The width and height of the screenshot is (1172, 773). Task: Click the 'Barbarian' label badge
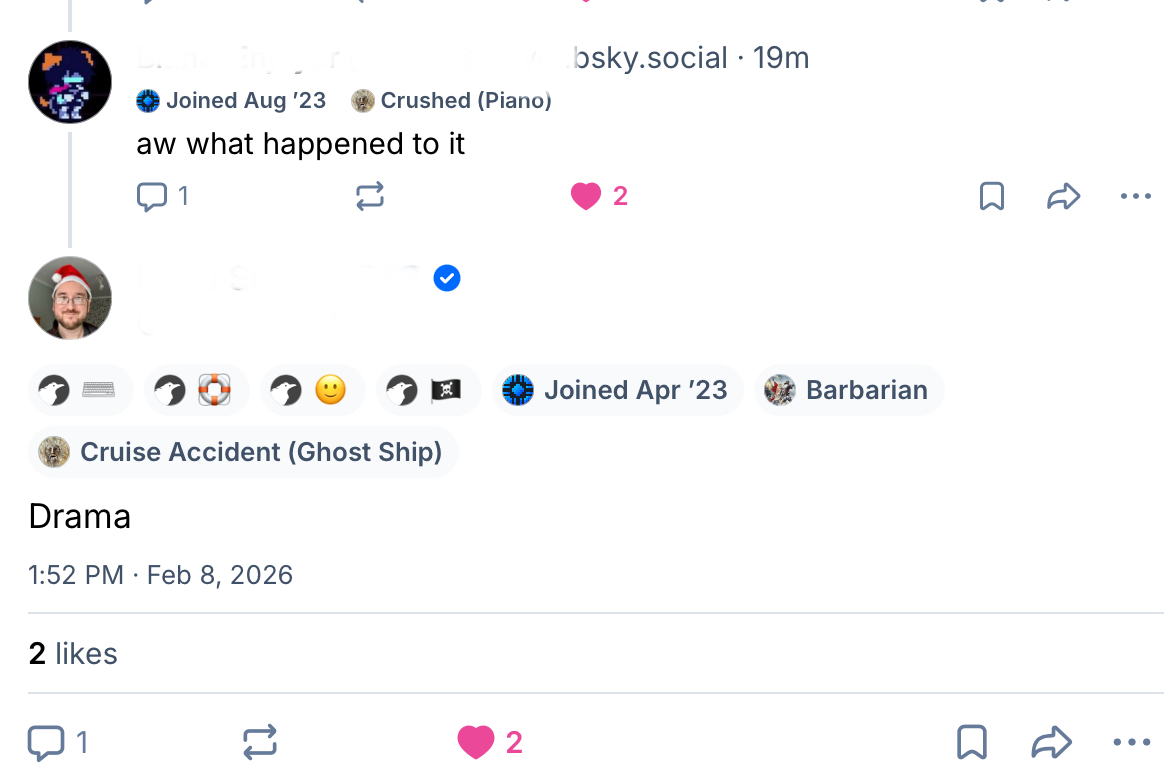849,390
